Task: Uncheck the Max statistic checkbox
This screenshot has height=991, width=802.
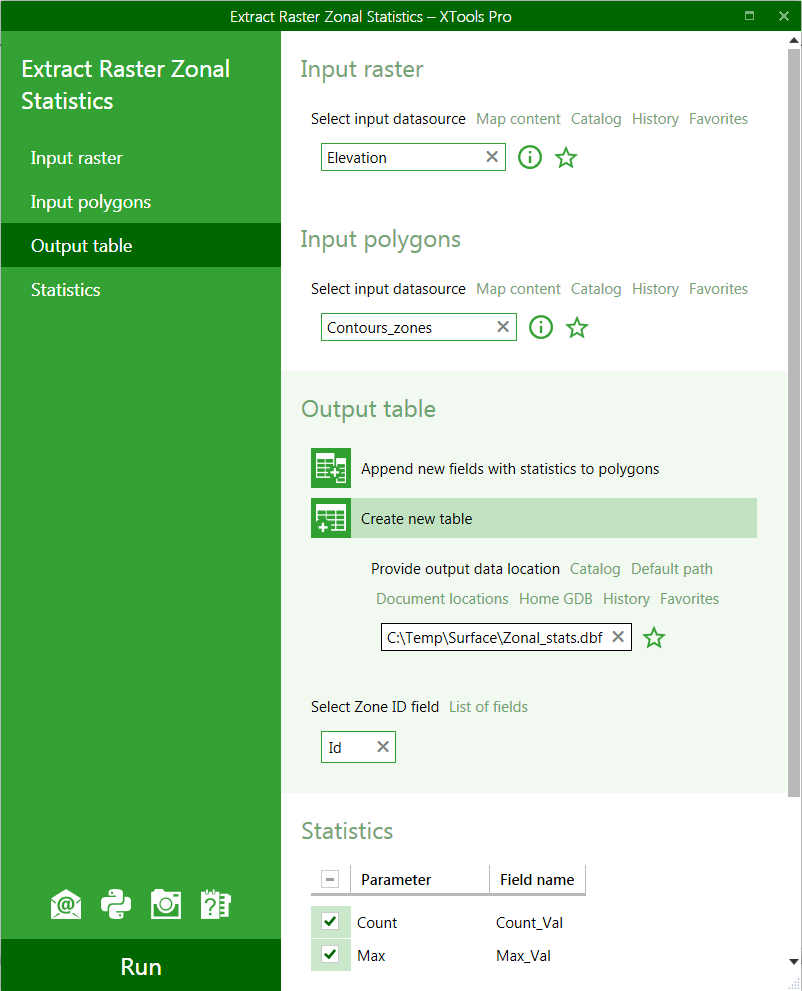Action: [x=330, y=954]
